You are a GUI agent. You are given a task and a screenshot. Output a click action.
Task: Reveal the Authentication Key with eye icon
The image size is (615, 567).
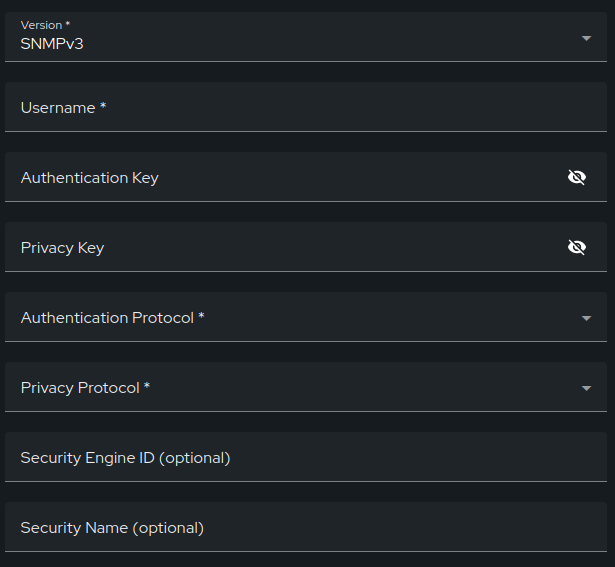[577, 177]
